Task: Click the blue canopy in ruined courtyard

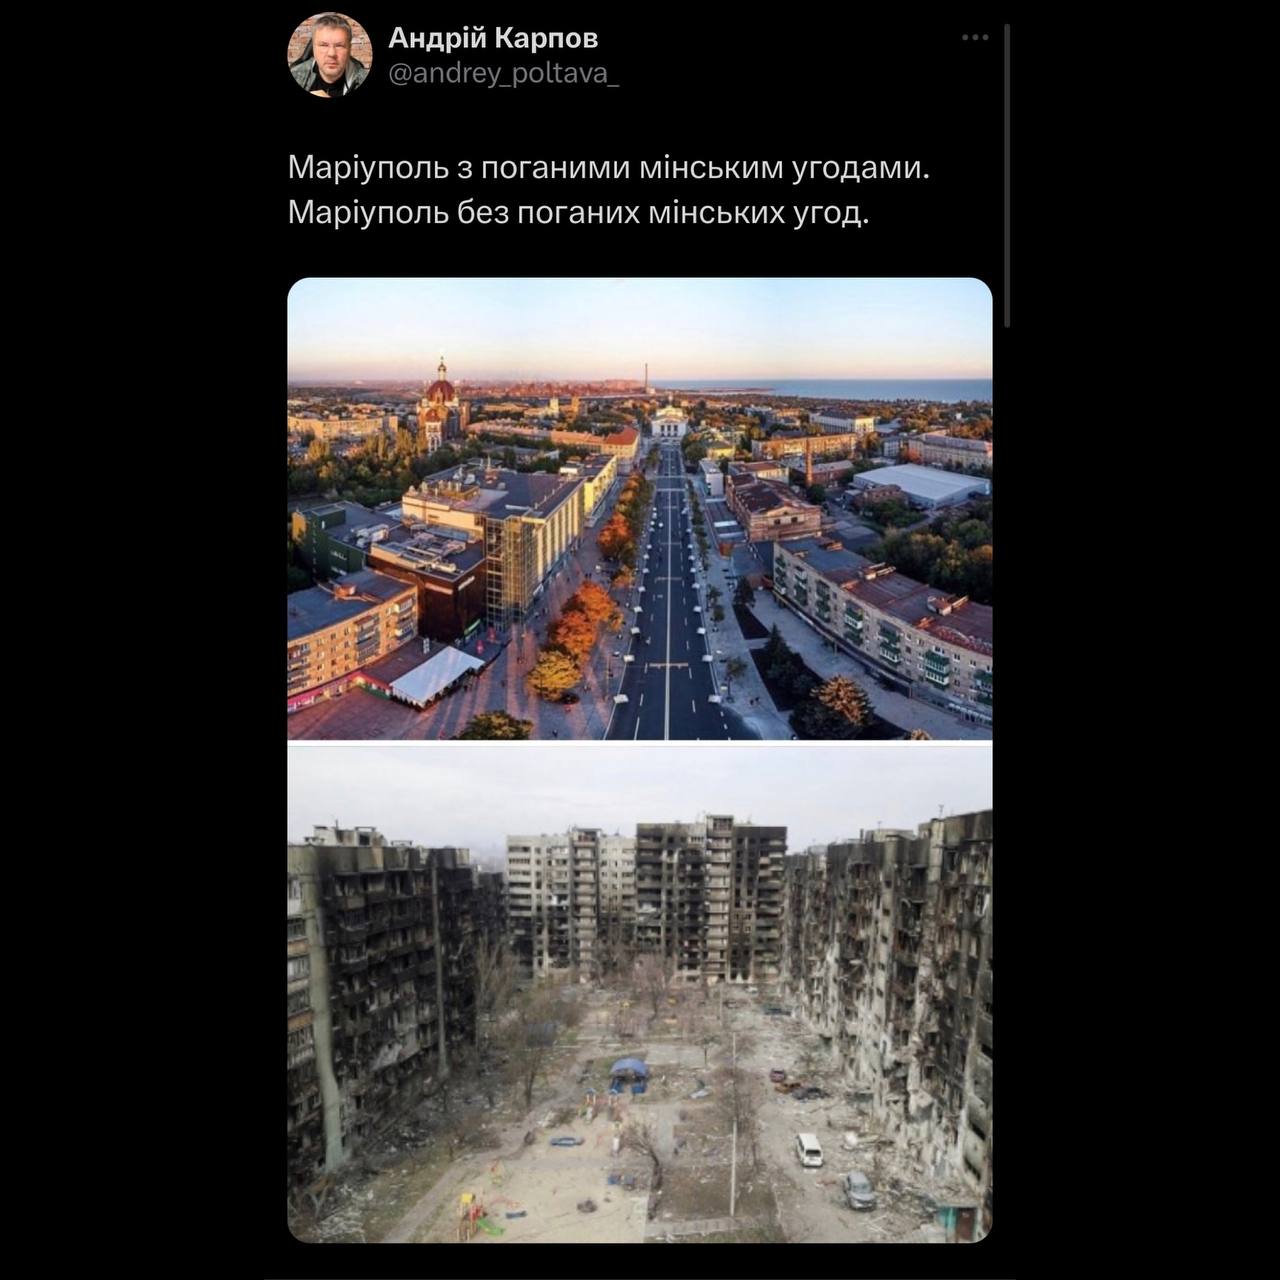Action: (628, 1070)
